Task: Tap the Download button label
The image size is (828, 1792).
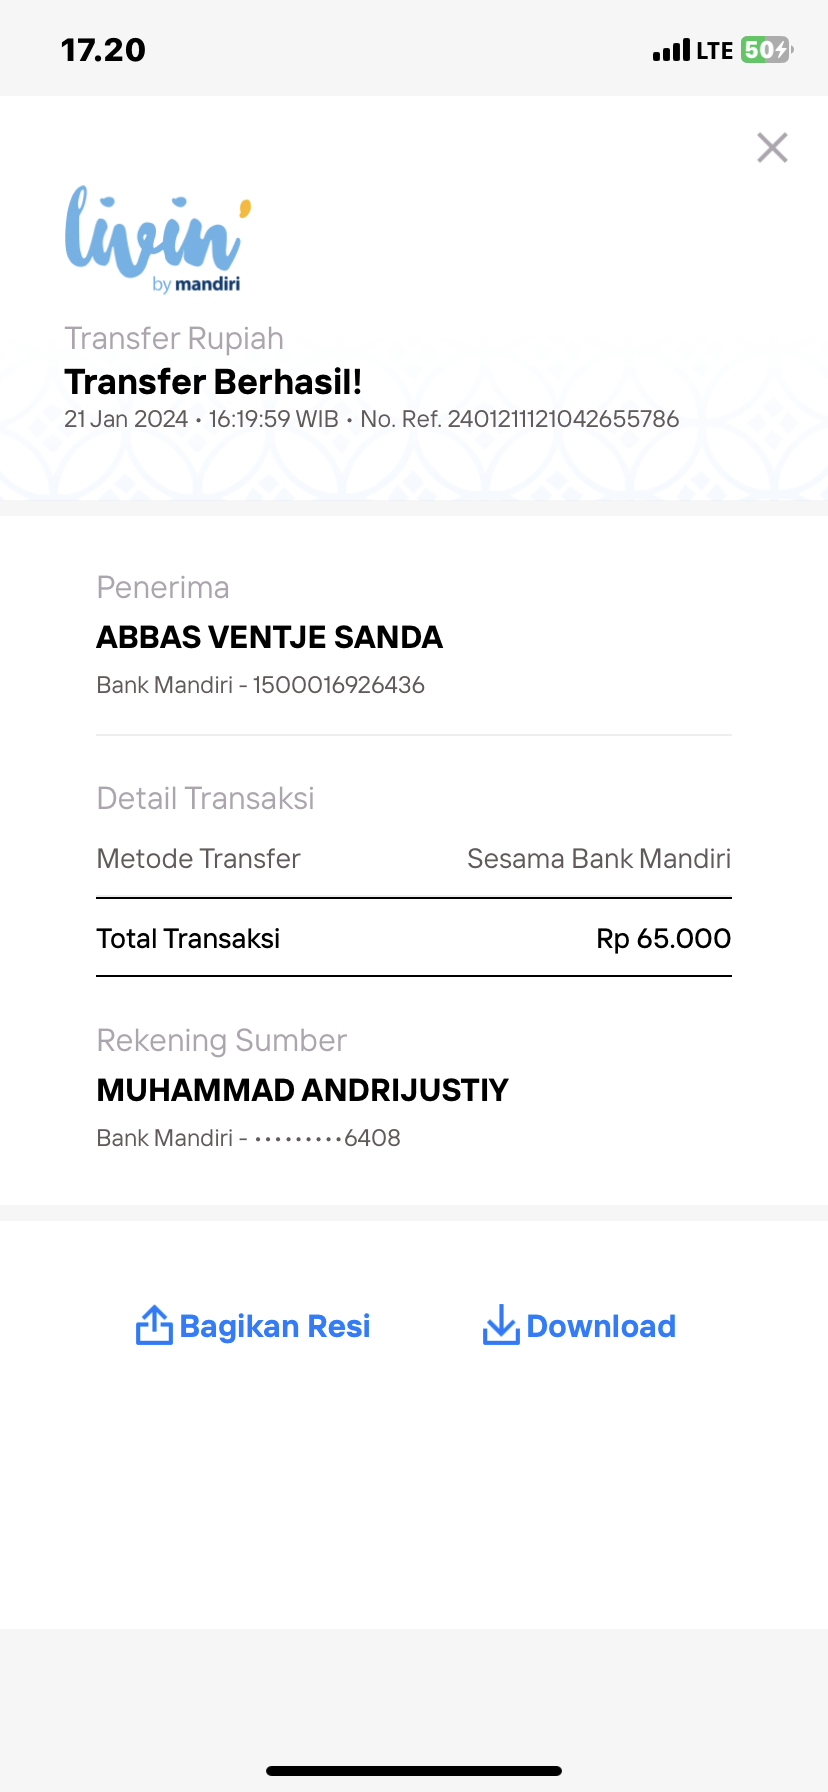Action: pyautogui.click(x=601, y=1326)
